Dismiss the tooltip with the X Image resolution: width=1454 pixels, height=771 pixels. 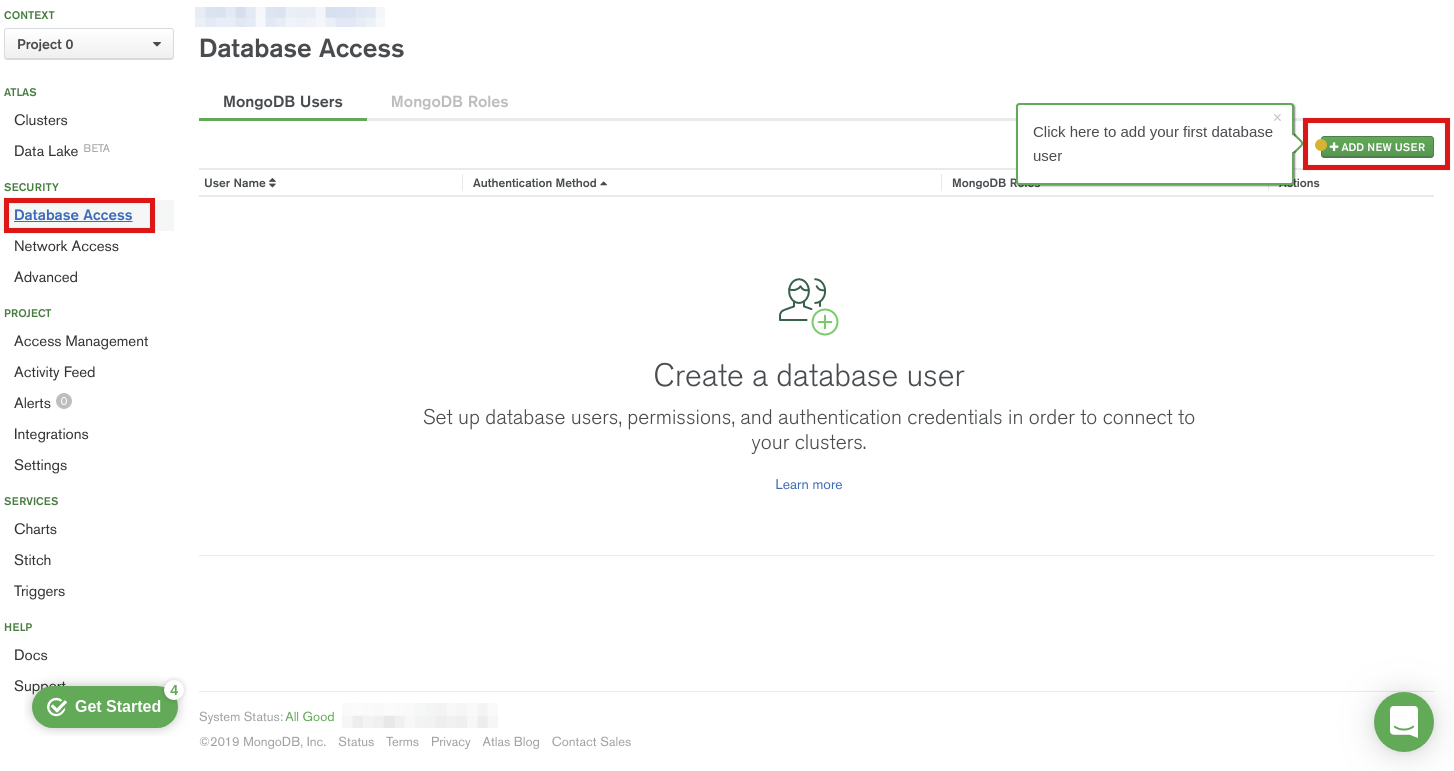[x=1277, y=117]
